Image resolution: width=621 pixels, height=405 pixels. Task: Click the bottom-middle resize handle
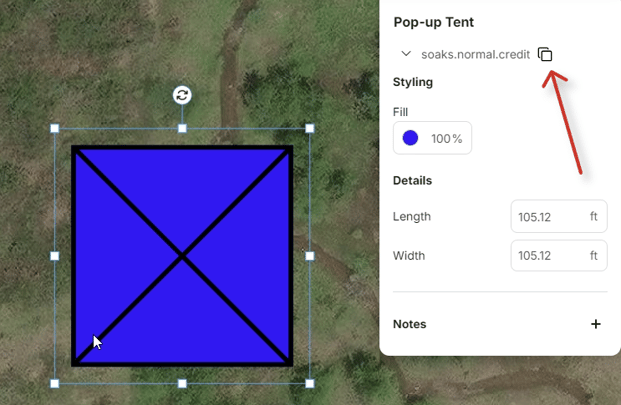[182, 383]
